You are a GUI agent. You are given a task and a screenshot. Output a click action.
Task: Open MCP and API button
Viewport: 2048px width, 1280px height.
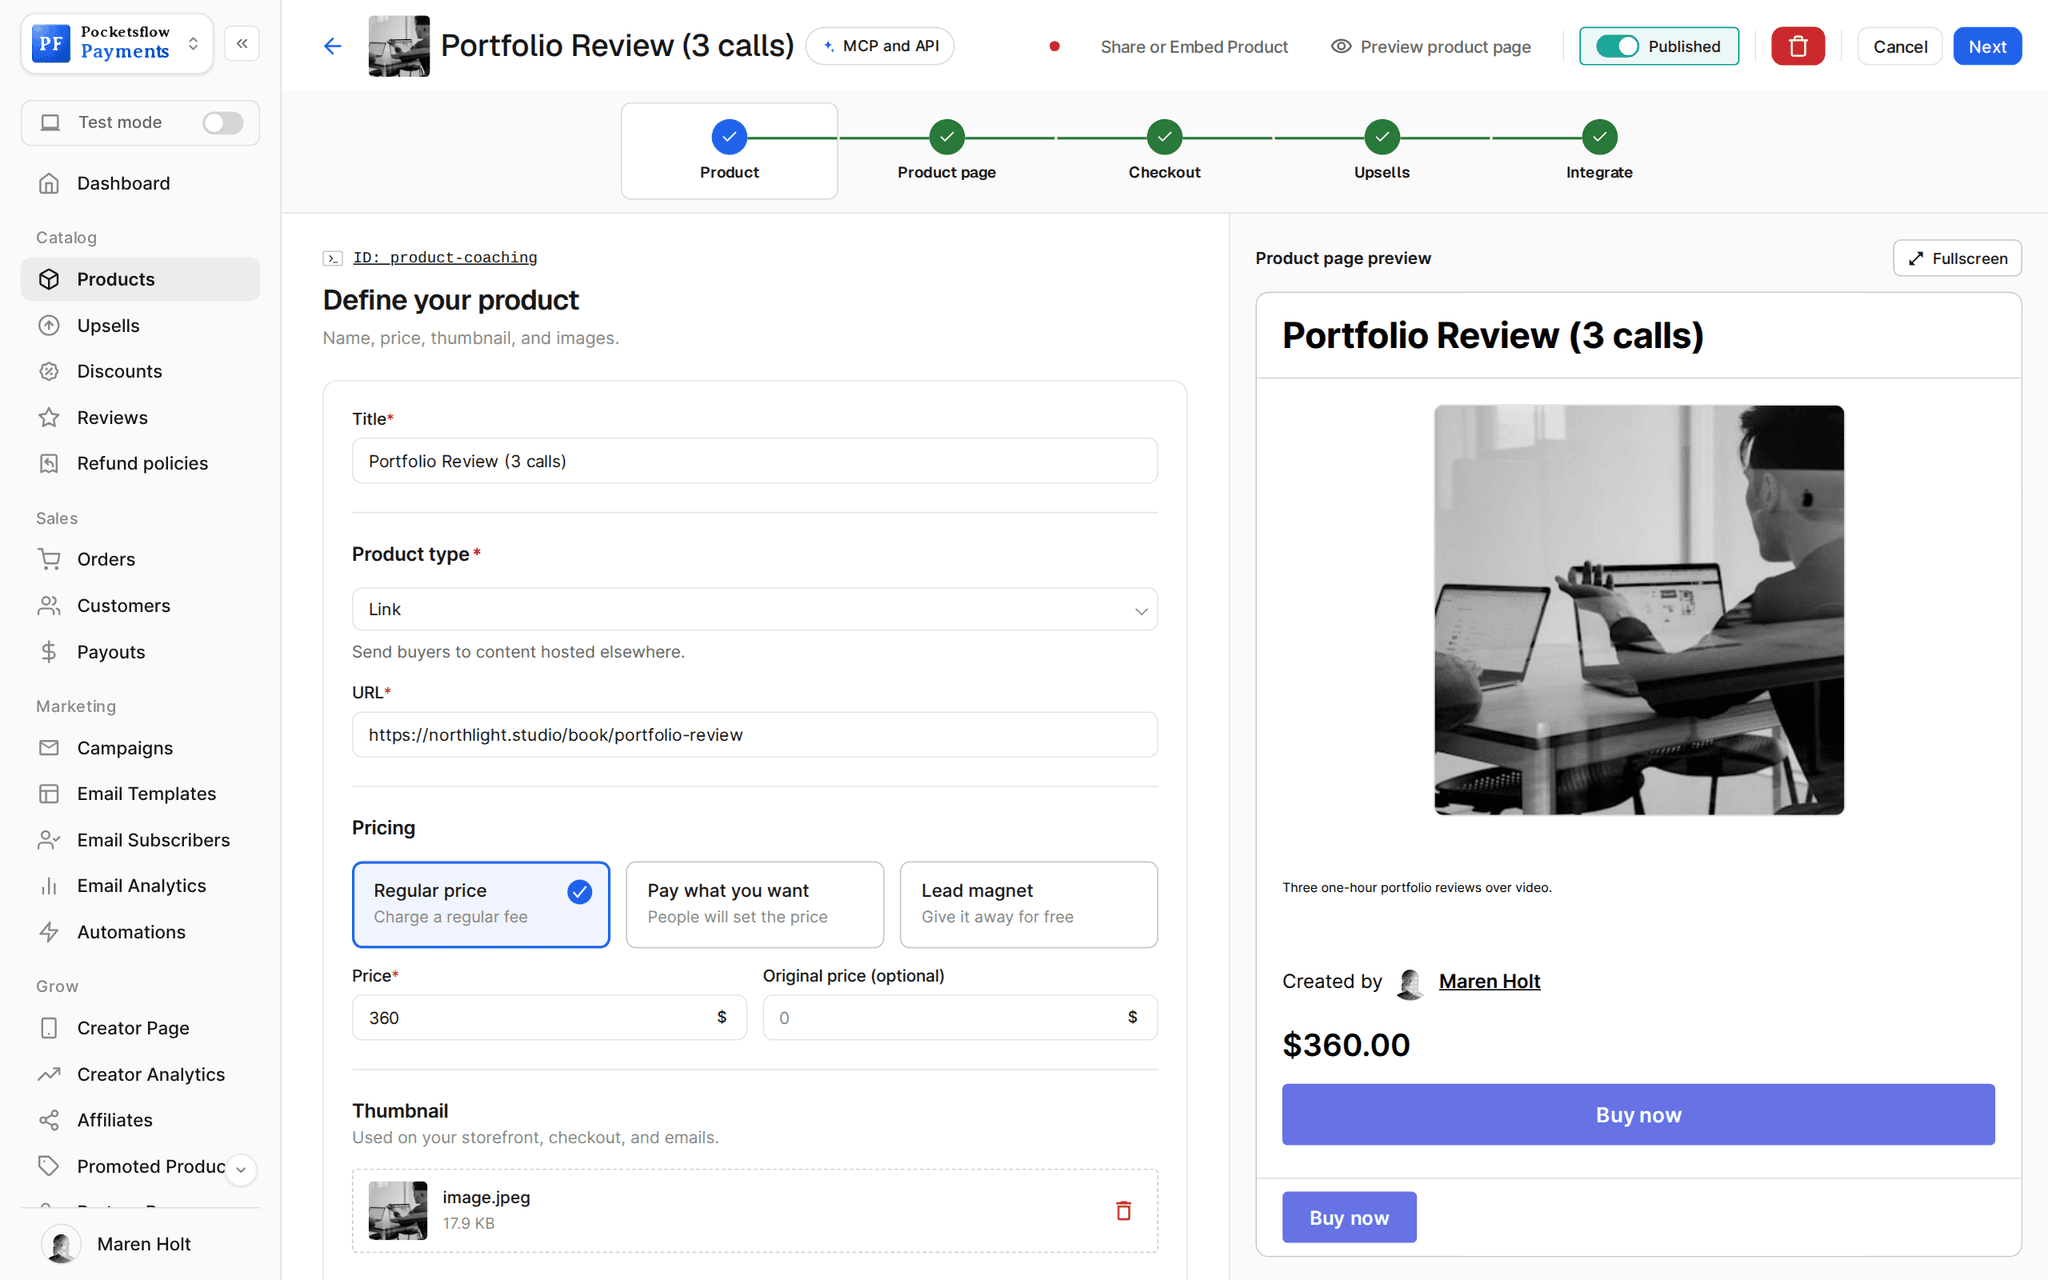point(880,46)
